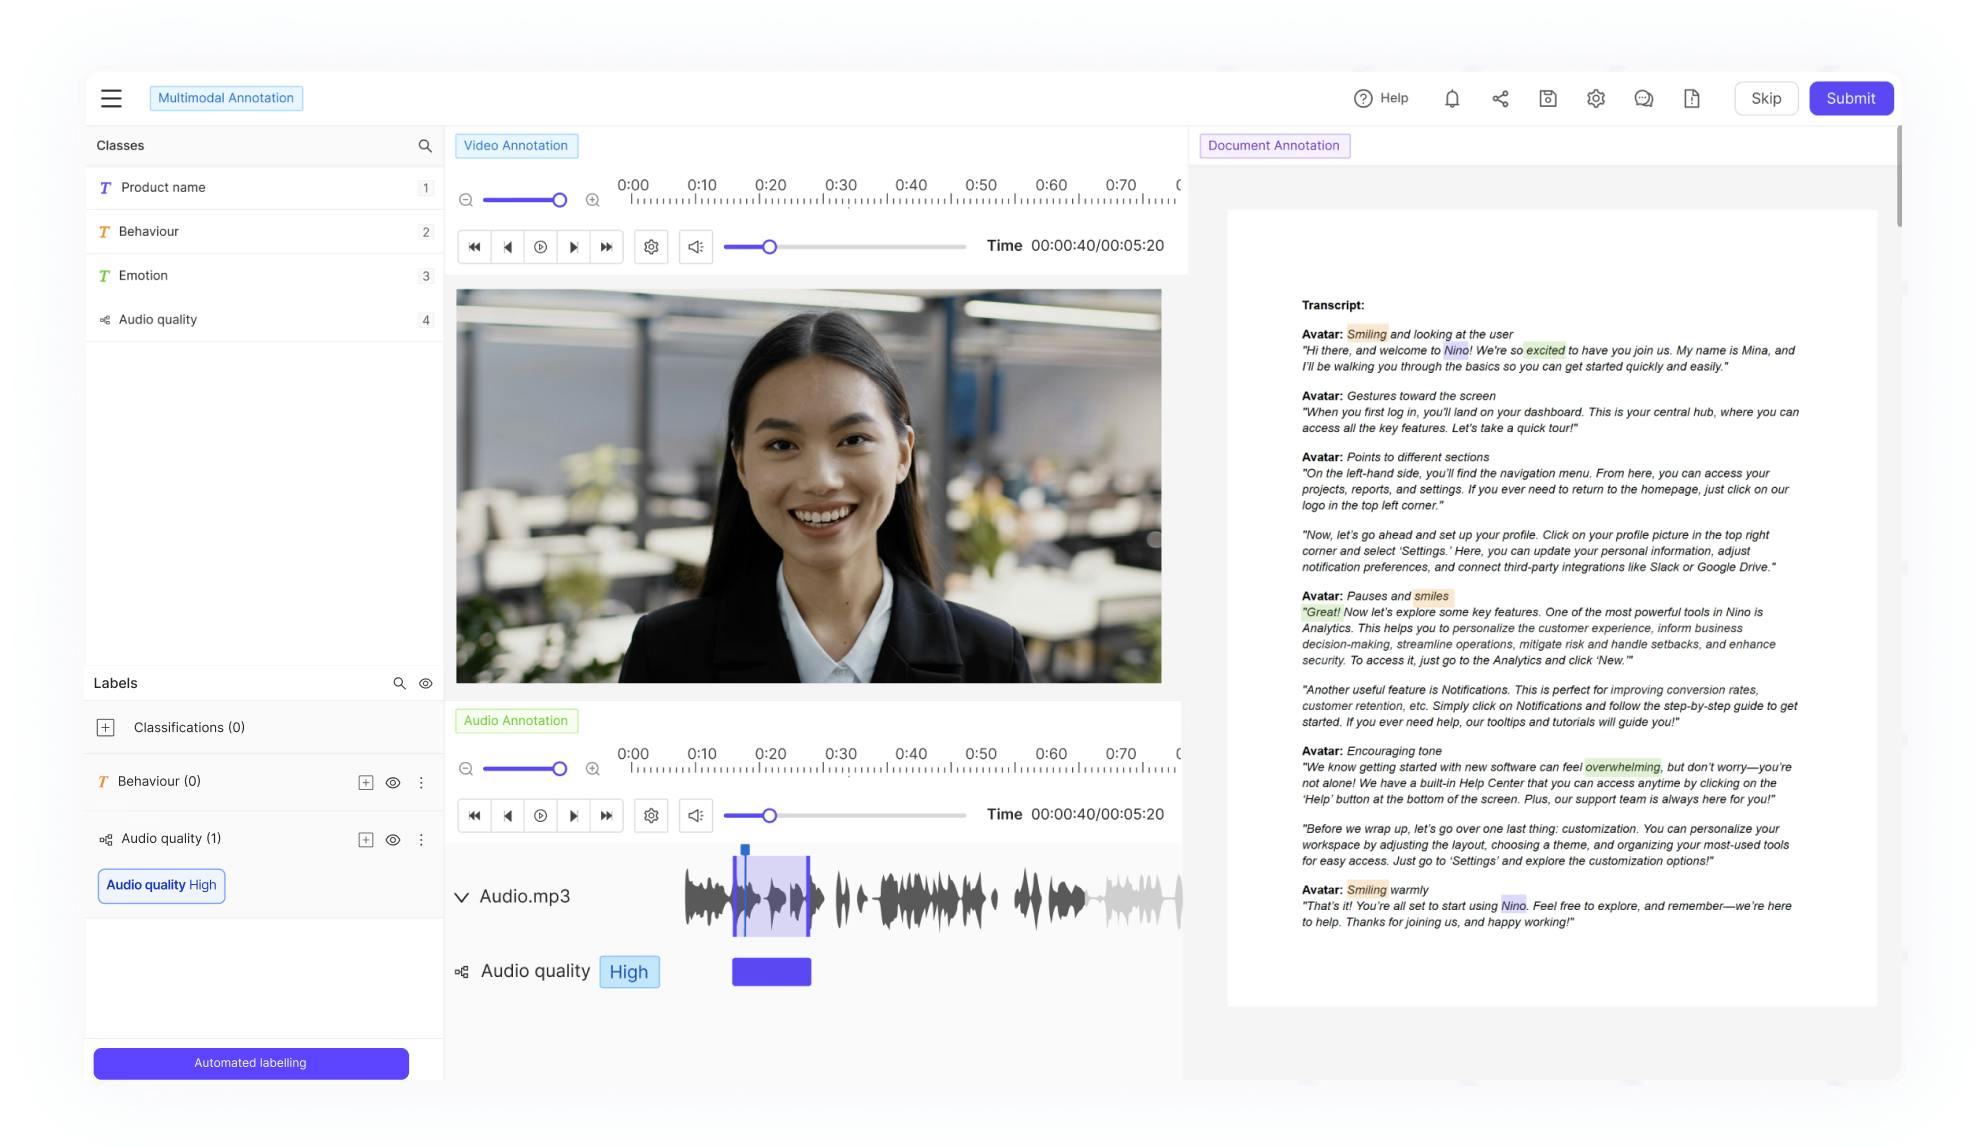Open Audio quality label options menu
Screen dimensions: 1986x1147
[421, 840]
